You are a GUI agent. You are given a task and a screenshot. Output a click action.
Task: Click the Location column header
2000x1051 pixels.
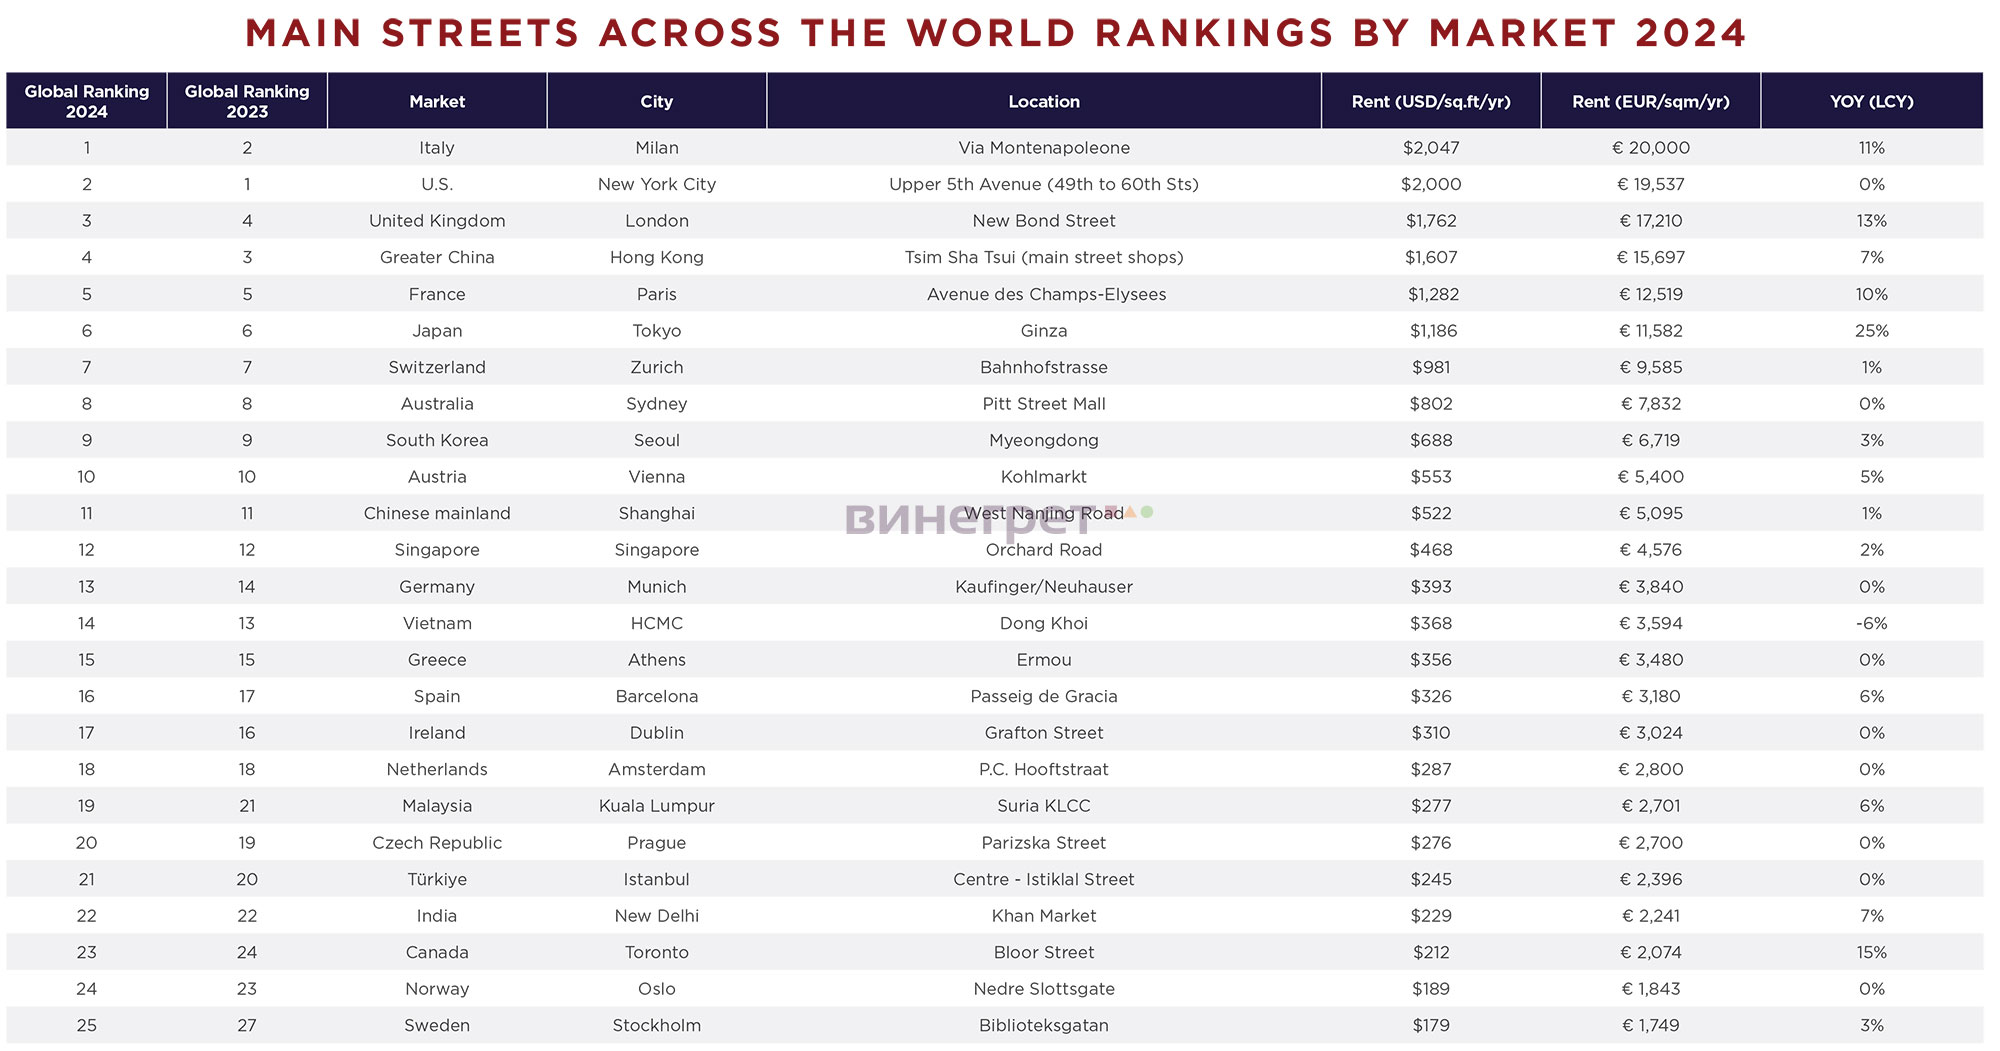[1044, 101]
